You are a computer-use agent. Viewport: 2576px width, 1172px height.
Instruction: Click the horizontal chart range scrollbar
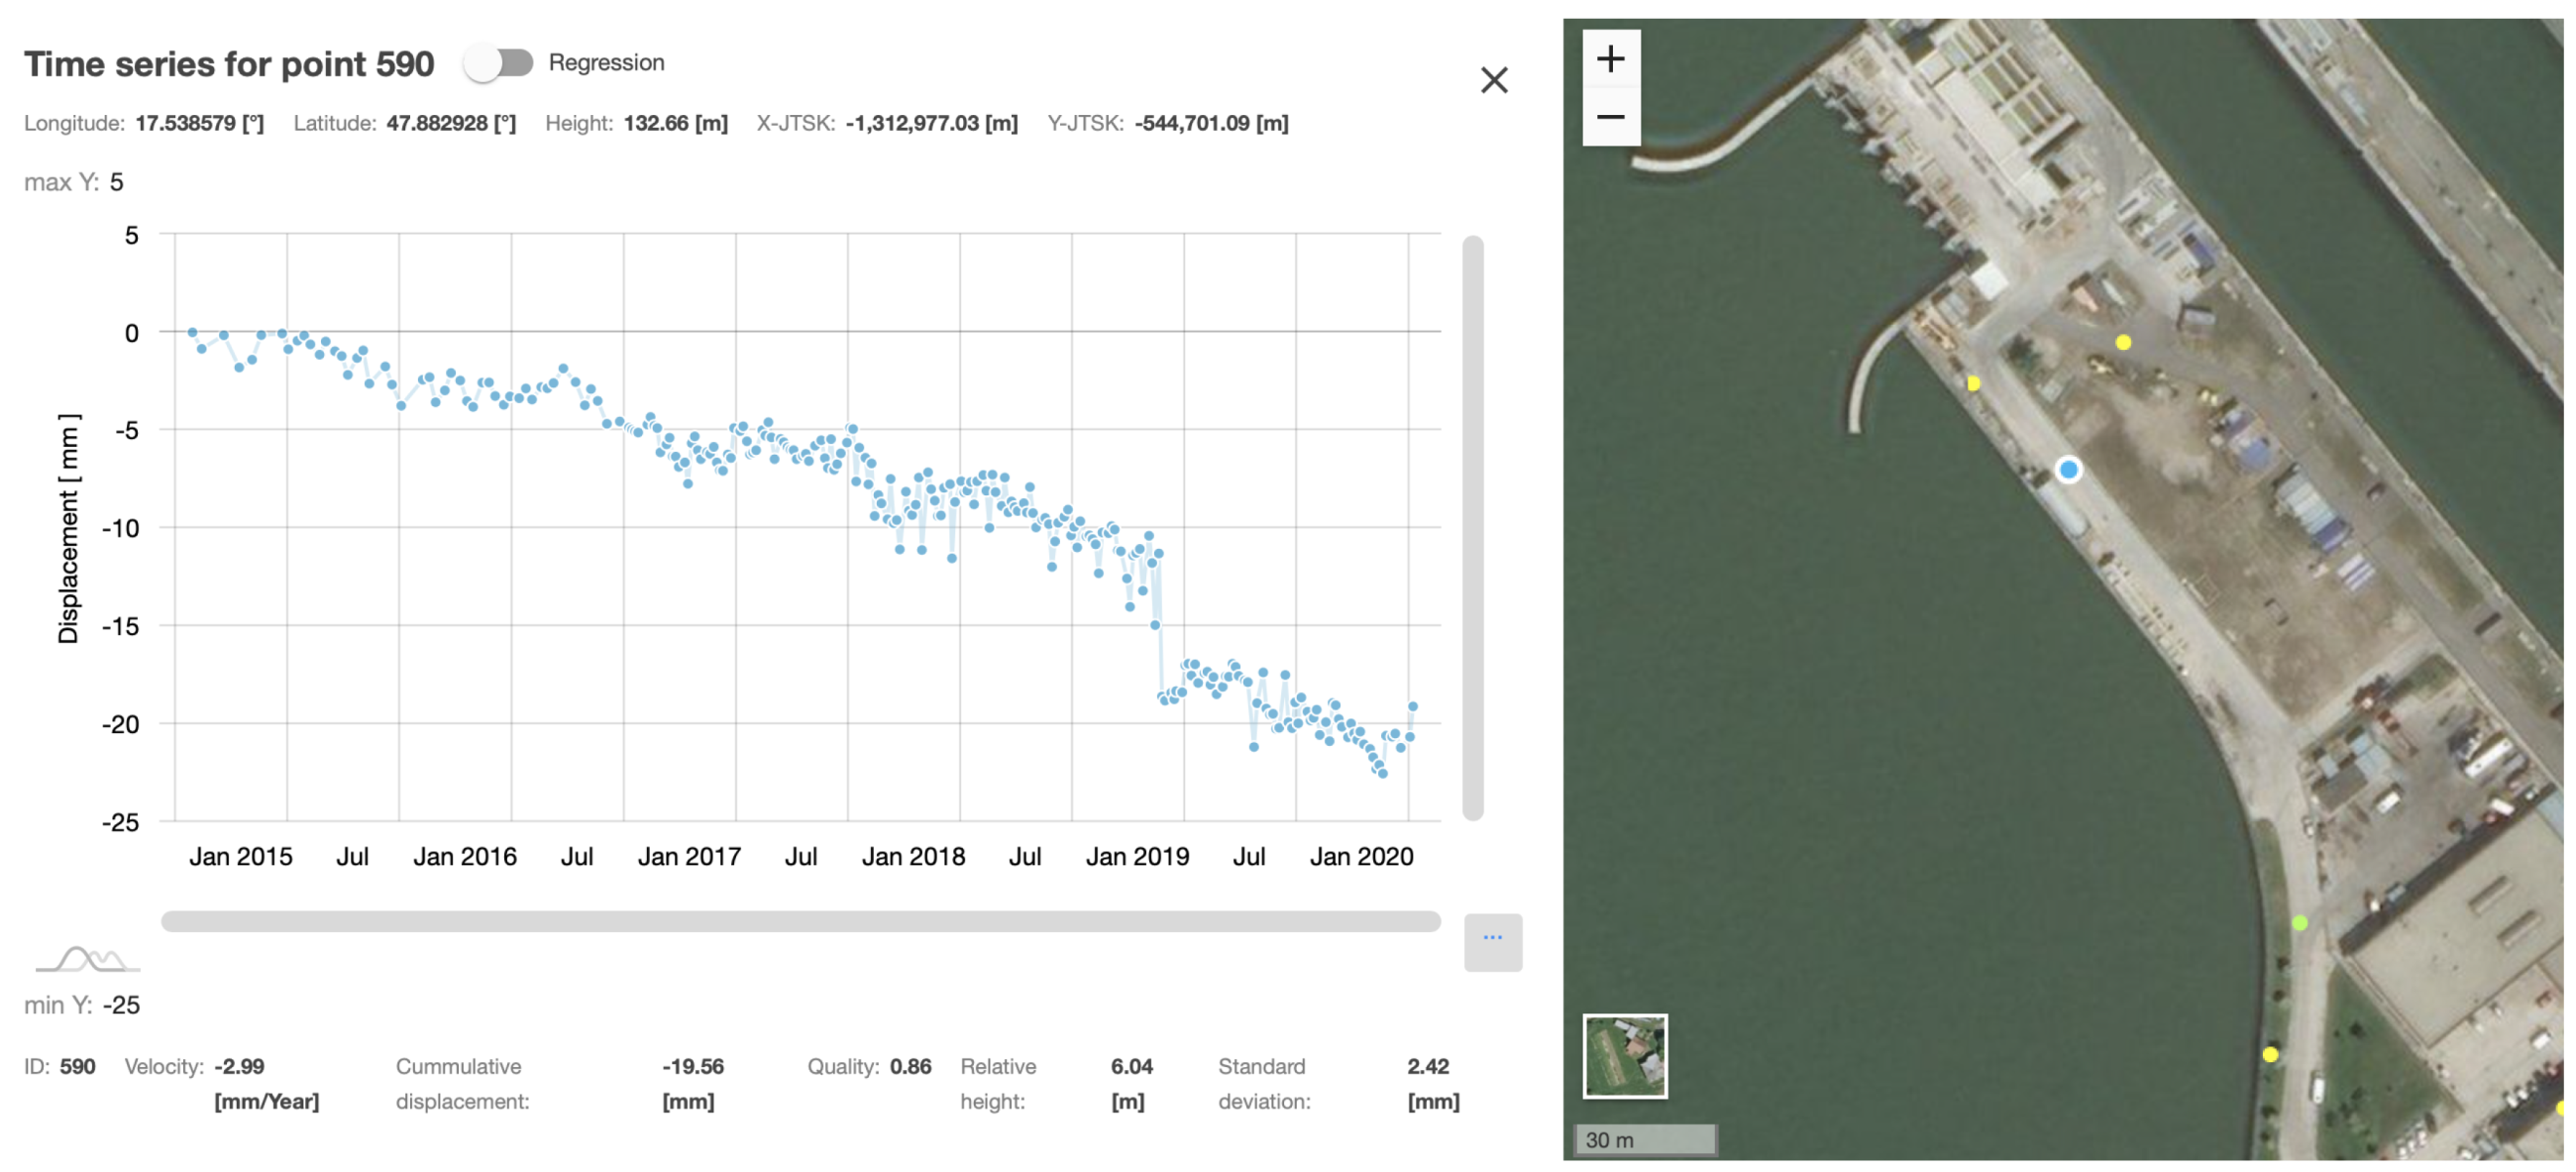point(800,921)
